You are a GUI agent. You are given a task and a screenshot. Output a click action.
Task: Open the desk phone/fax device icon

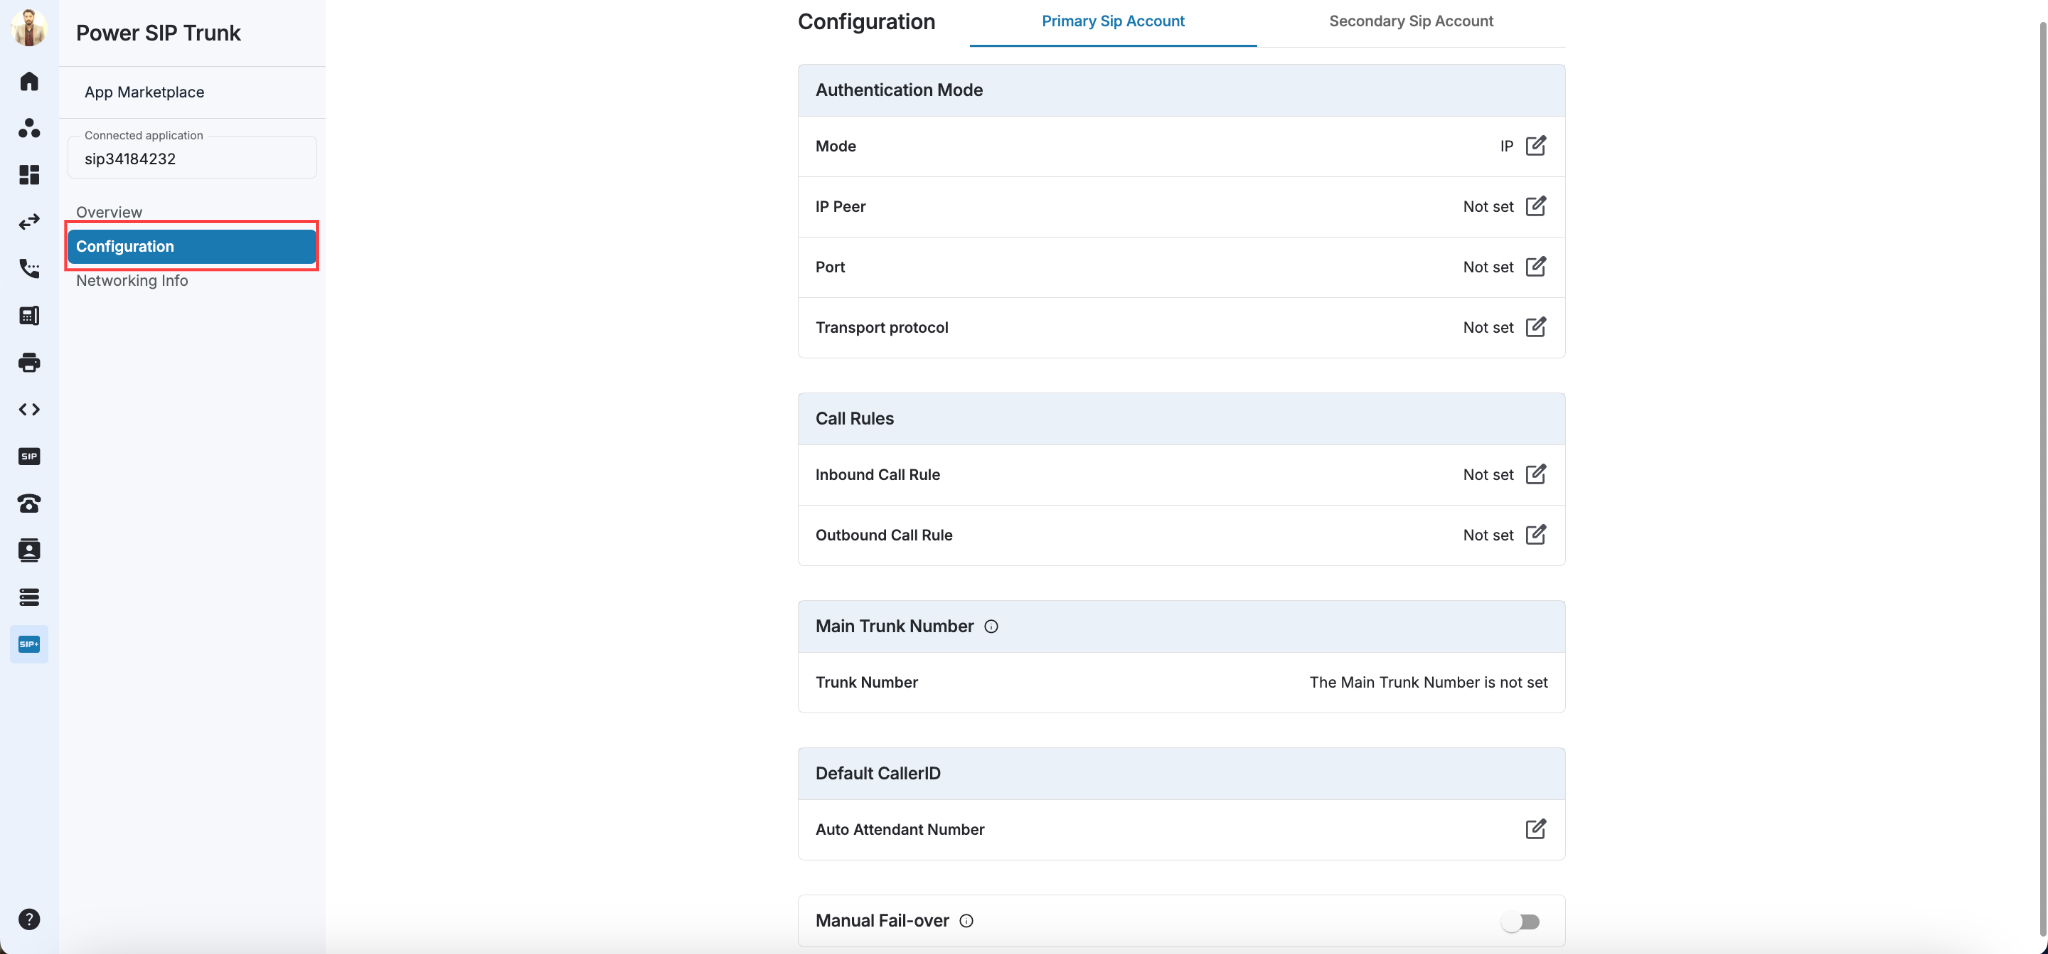29,316
